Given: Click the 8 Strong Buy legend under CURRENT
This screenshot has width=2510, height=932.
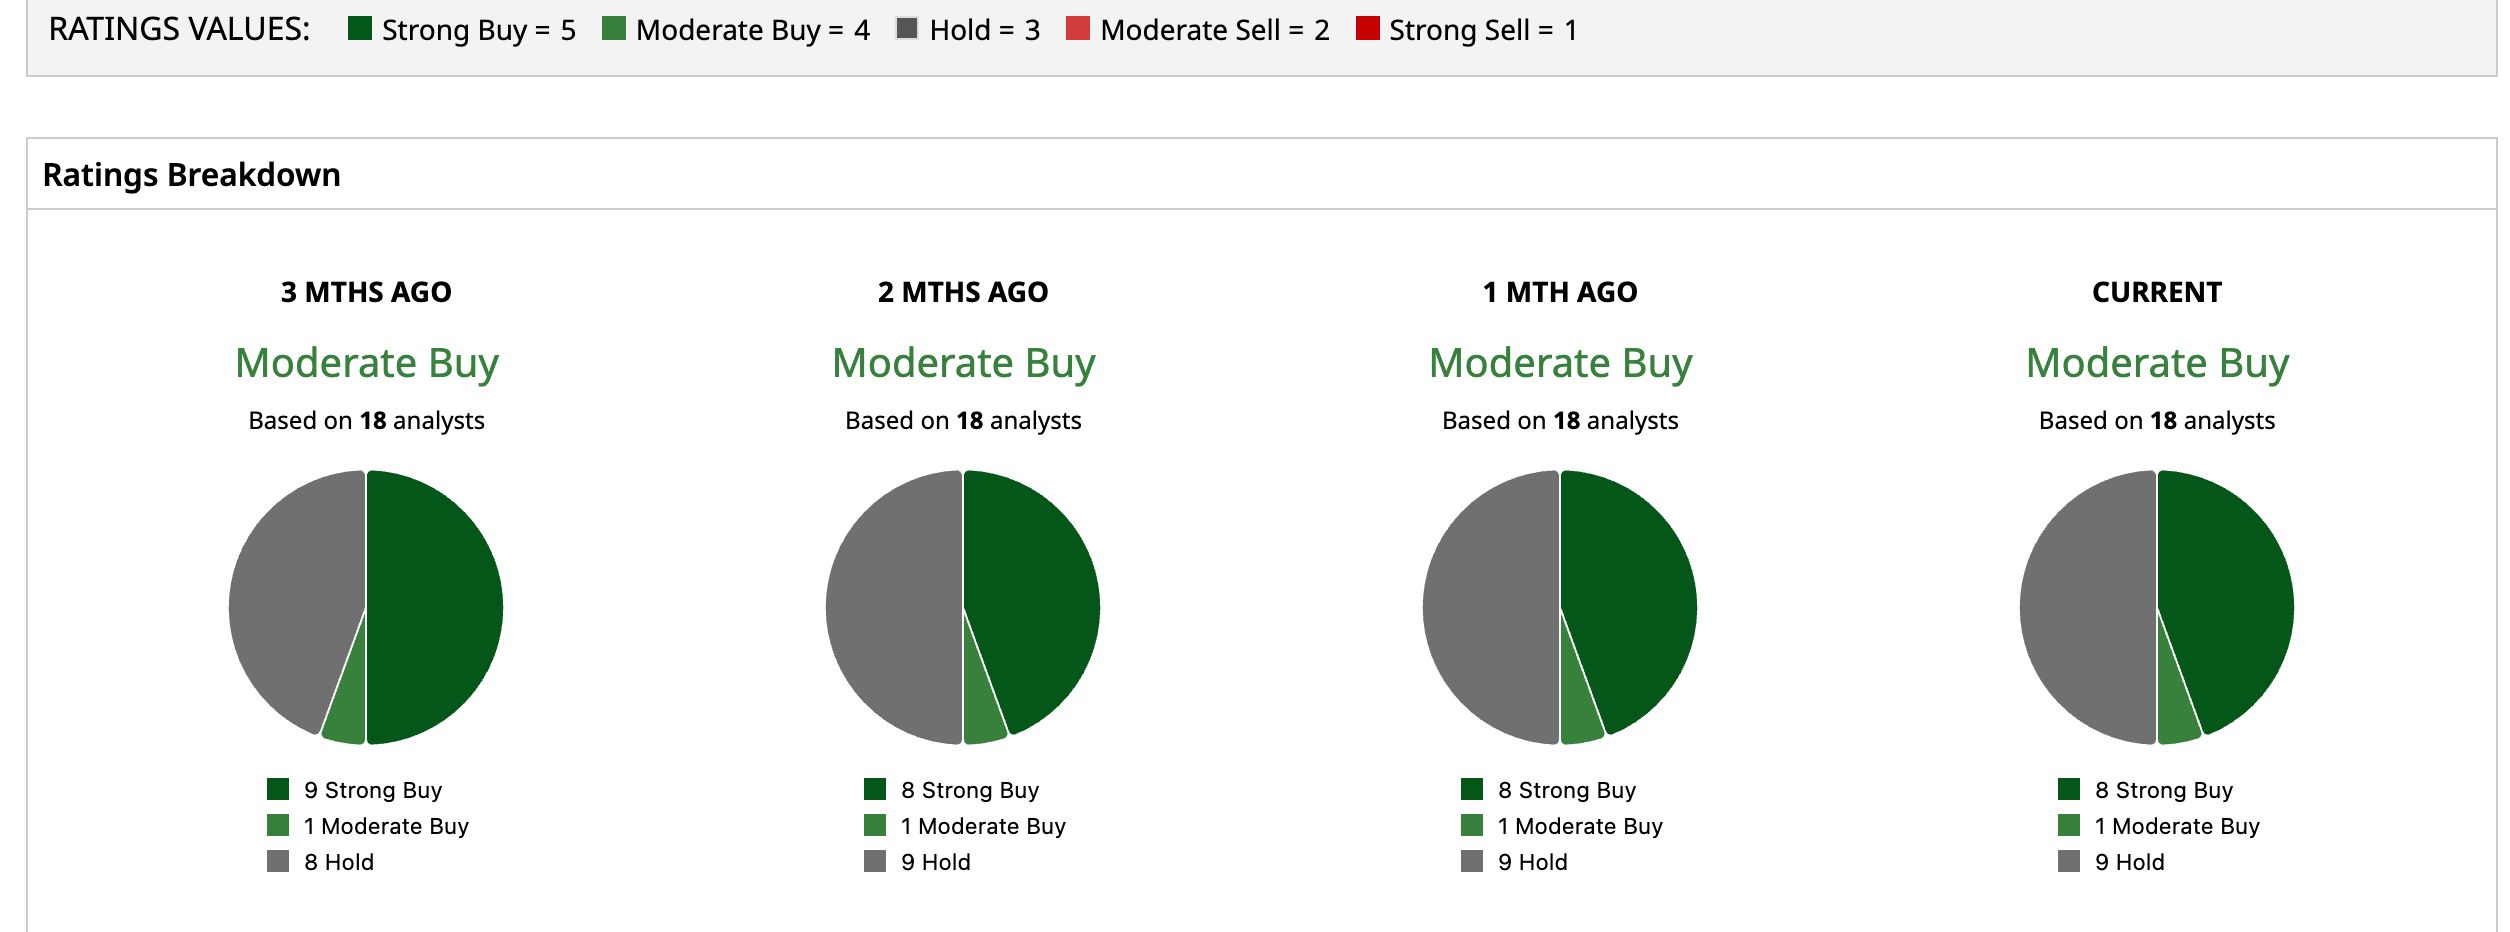Looking at the screenshot, I should pos(2146,790).
